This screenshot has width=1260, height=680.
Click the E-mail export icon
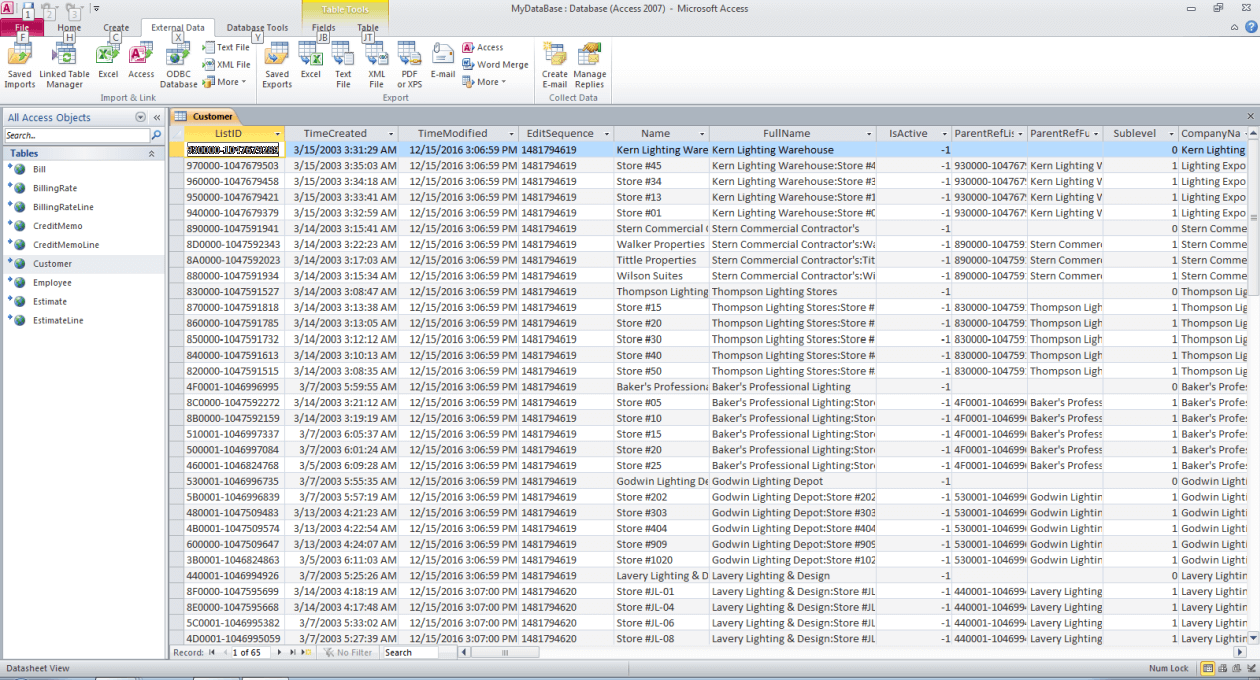443,60
